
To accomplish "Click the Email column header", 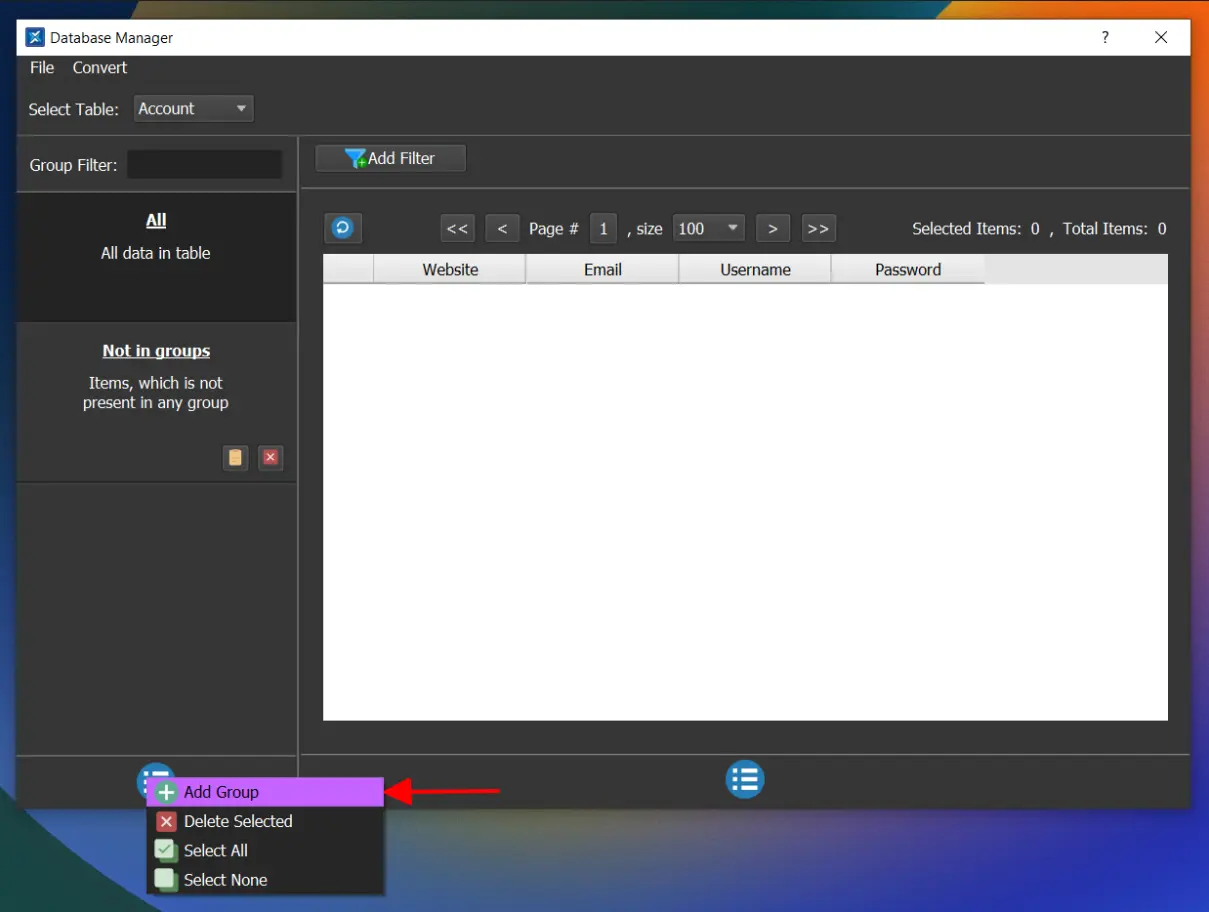I will [x=603, y=269].
